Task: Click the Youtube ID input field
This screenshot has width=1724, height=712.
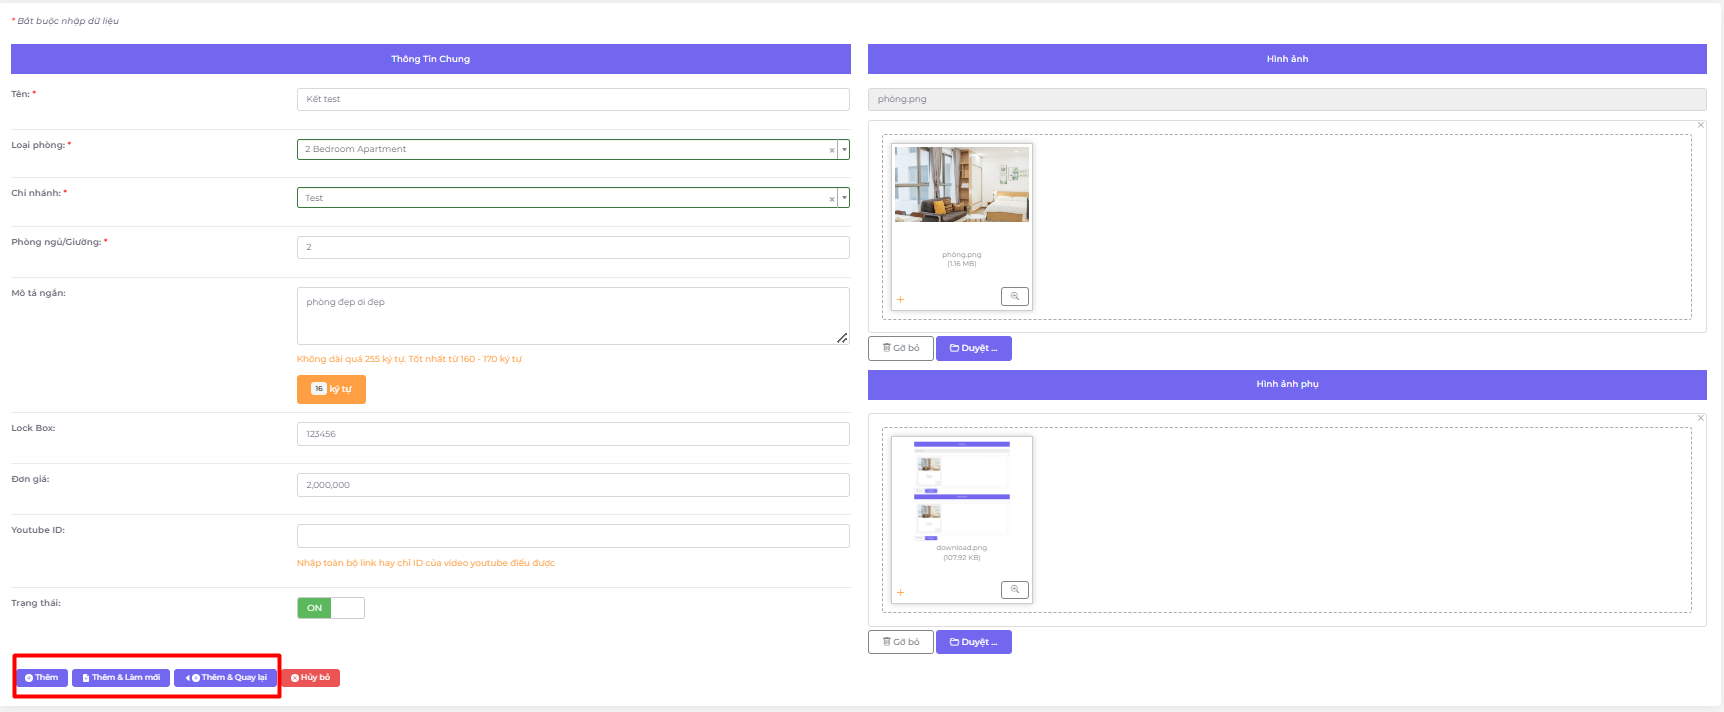Action: 572,536
